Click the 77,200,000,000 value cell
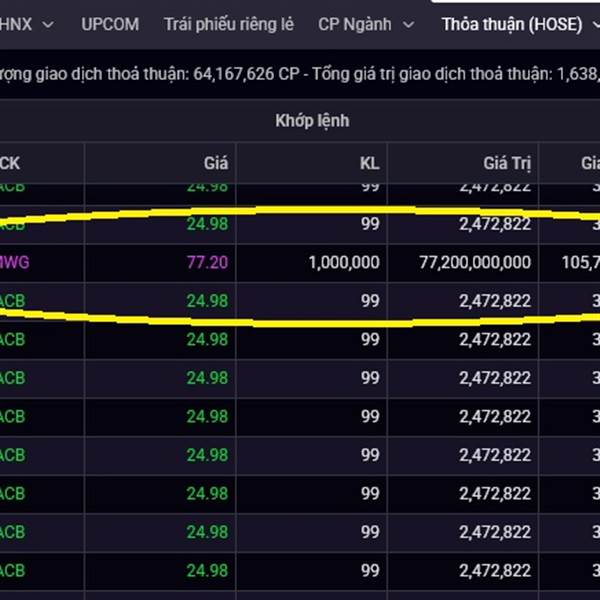The width and height of the screenshot is (600, 600). (x=475, y=263)
